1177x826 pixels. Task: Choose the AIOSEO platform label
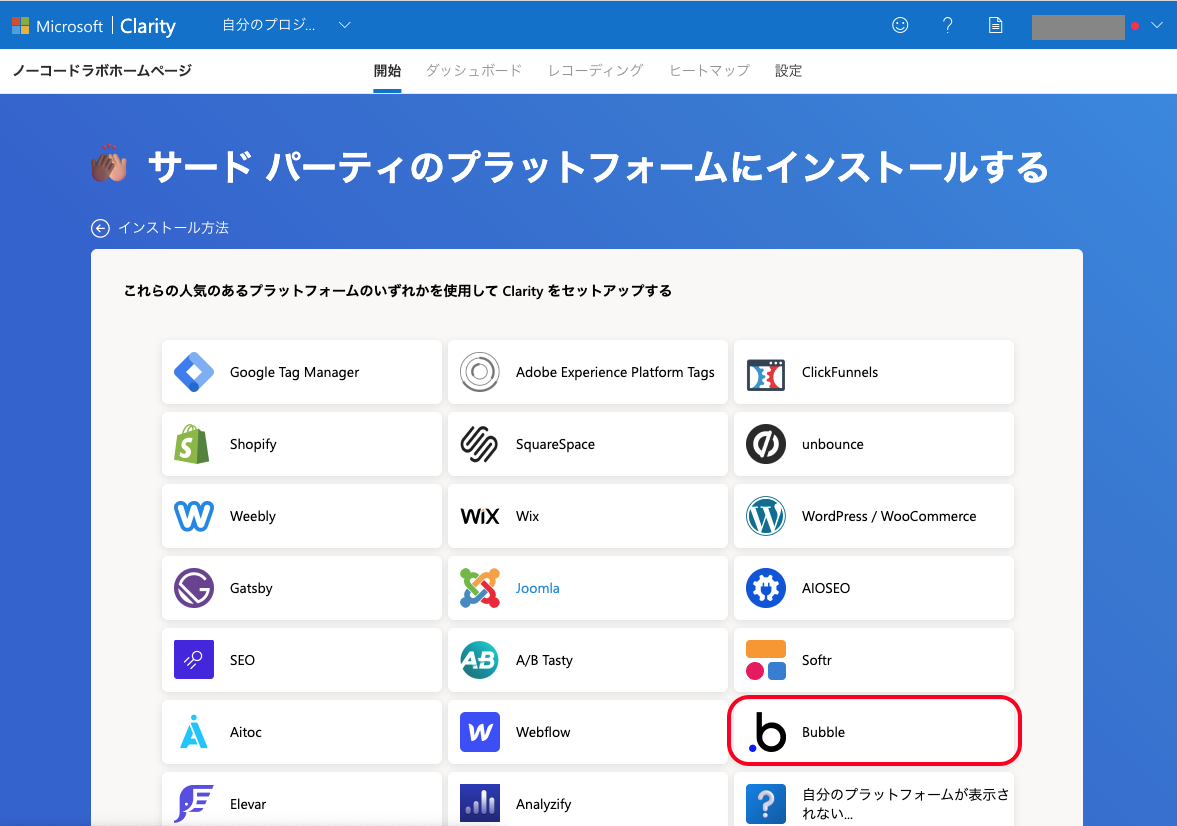click(826, 588)
